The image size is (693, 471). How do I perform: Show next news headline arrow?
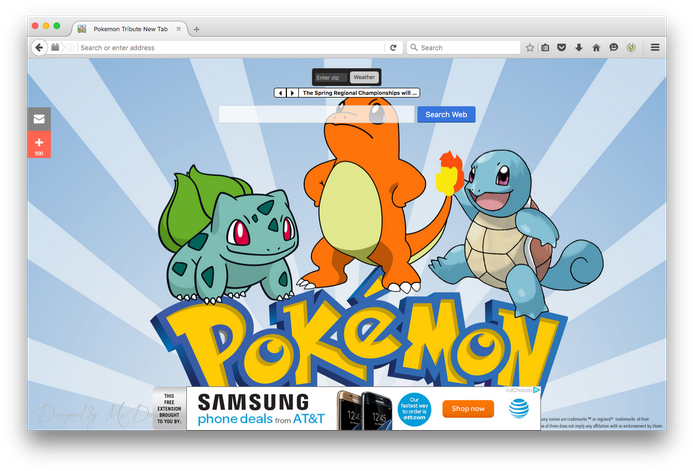pos(292,93)
